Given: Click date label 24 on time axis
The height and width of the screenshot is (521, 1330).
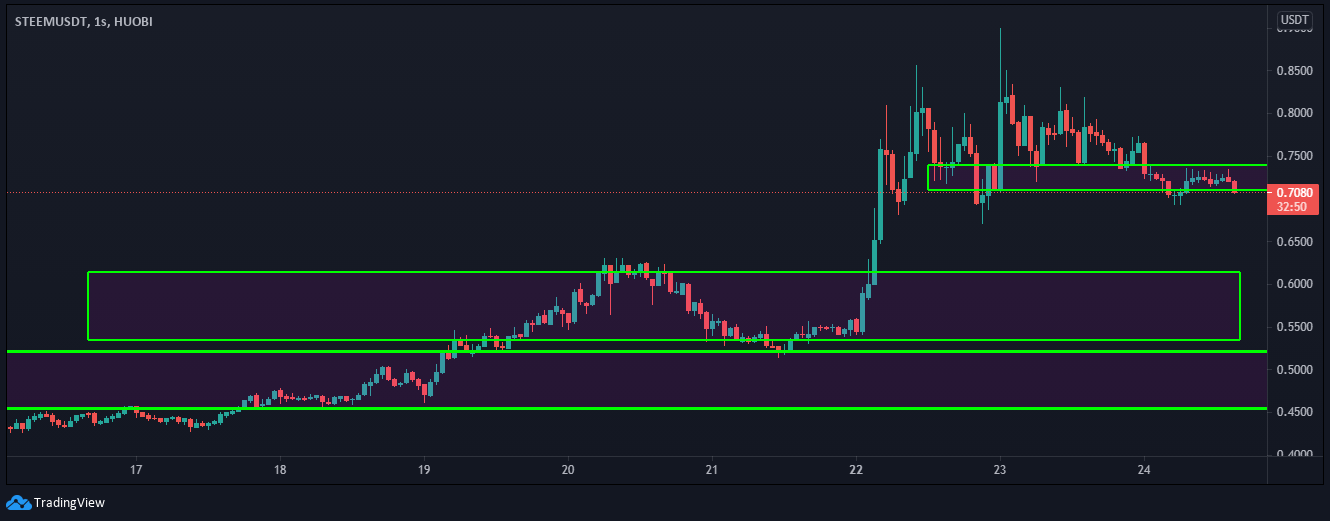Looking at the screenshot, I should pyautogui.click(x=1144, y=469).
